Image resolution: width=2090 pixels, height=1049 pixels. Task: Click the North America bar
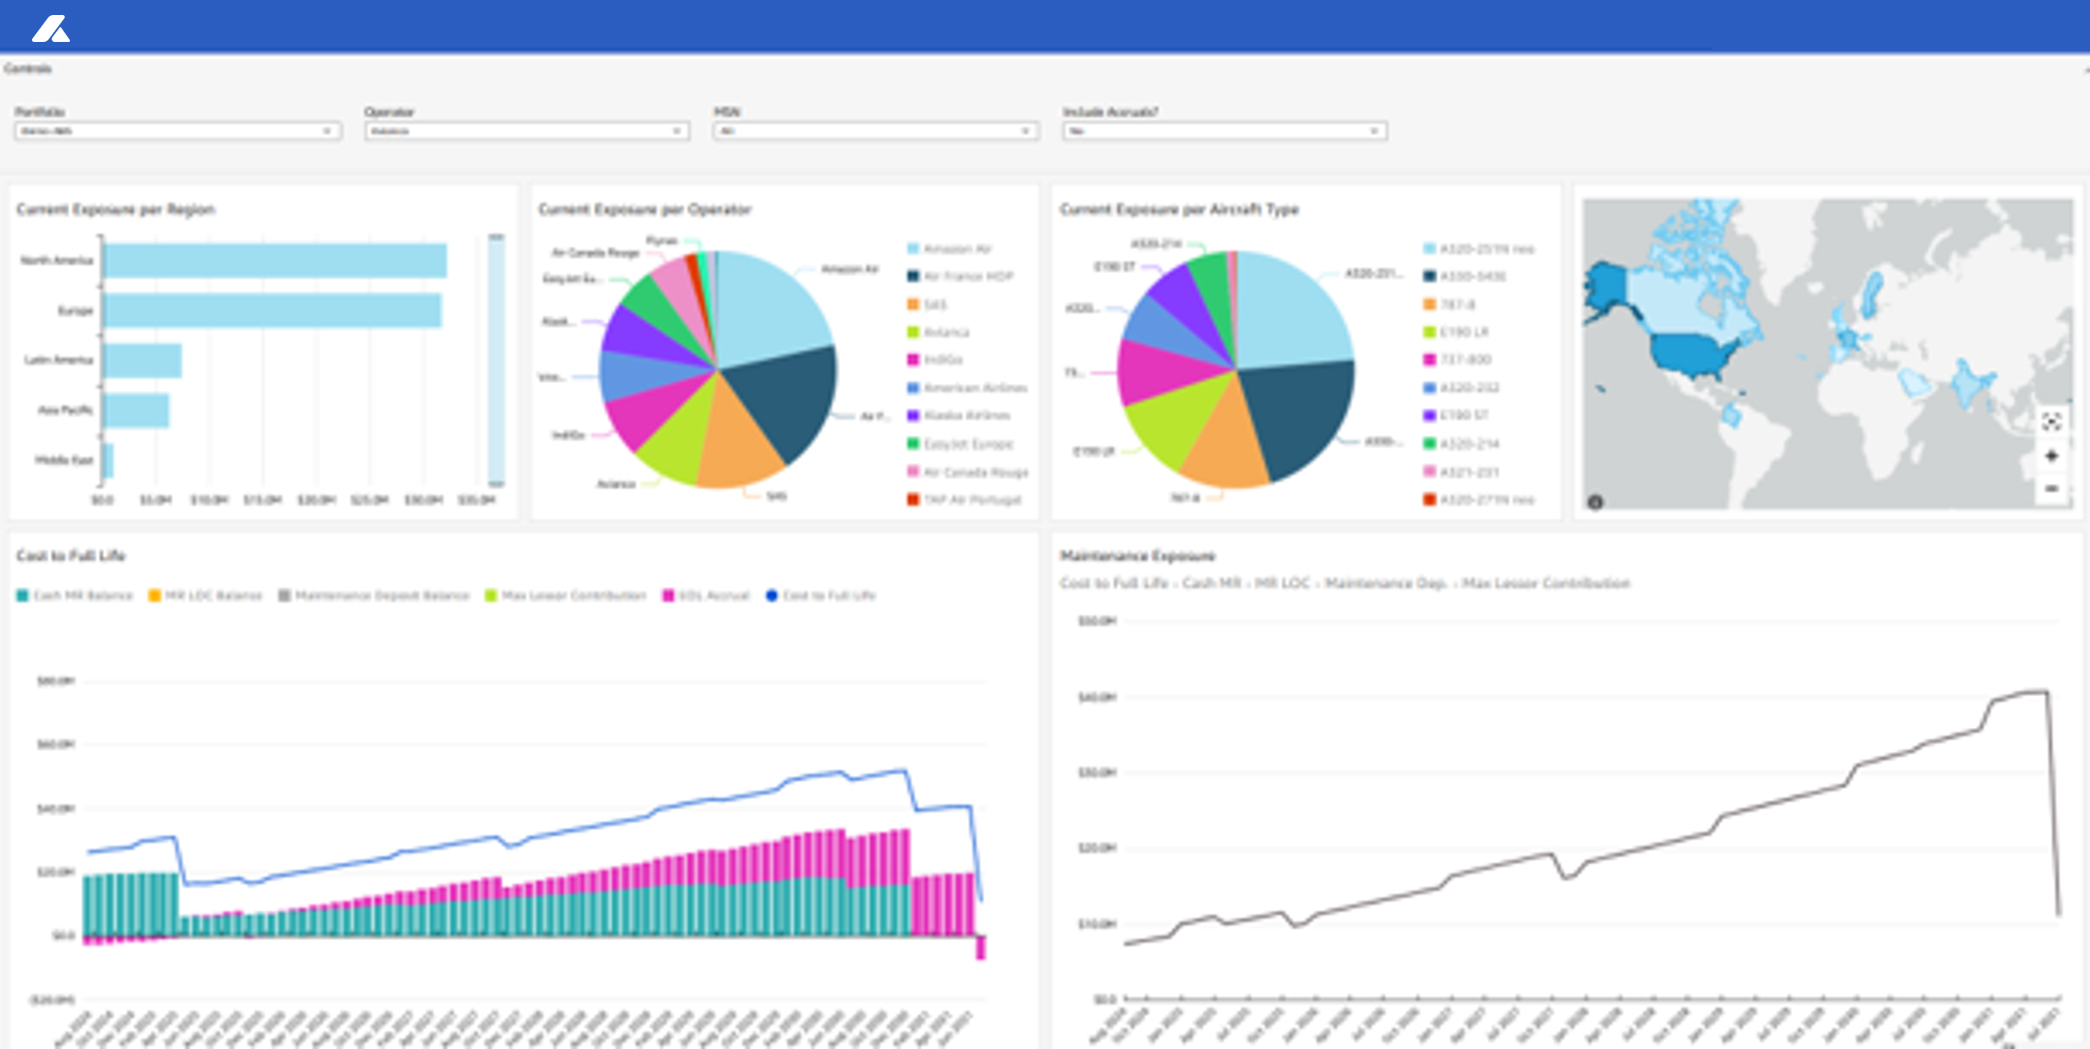(275, 261)
